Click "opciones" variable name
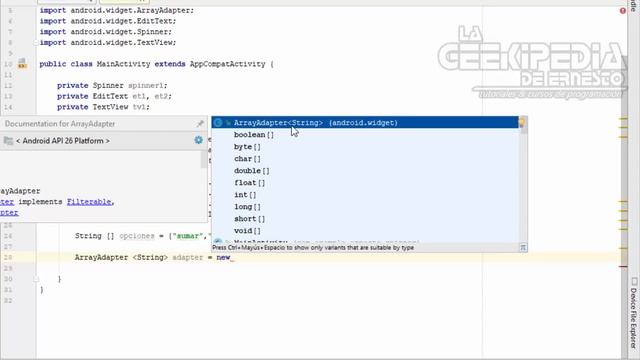 pyautogui.click(x=137, y=236)
